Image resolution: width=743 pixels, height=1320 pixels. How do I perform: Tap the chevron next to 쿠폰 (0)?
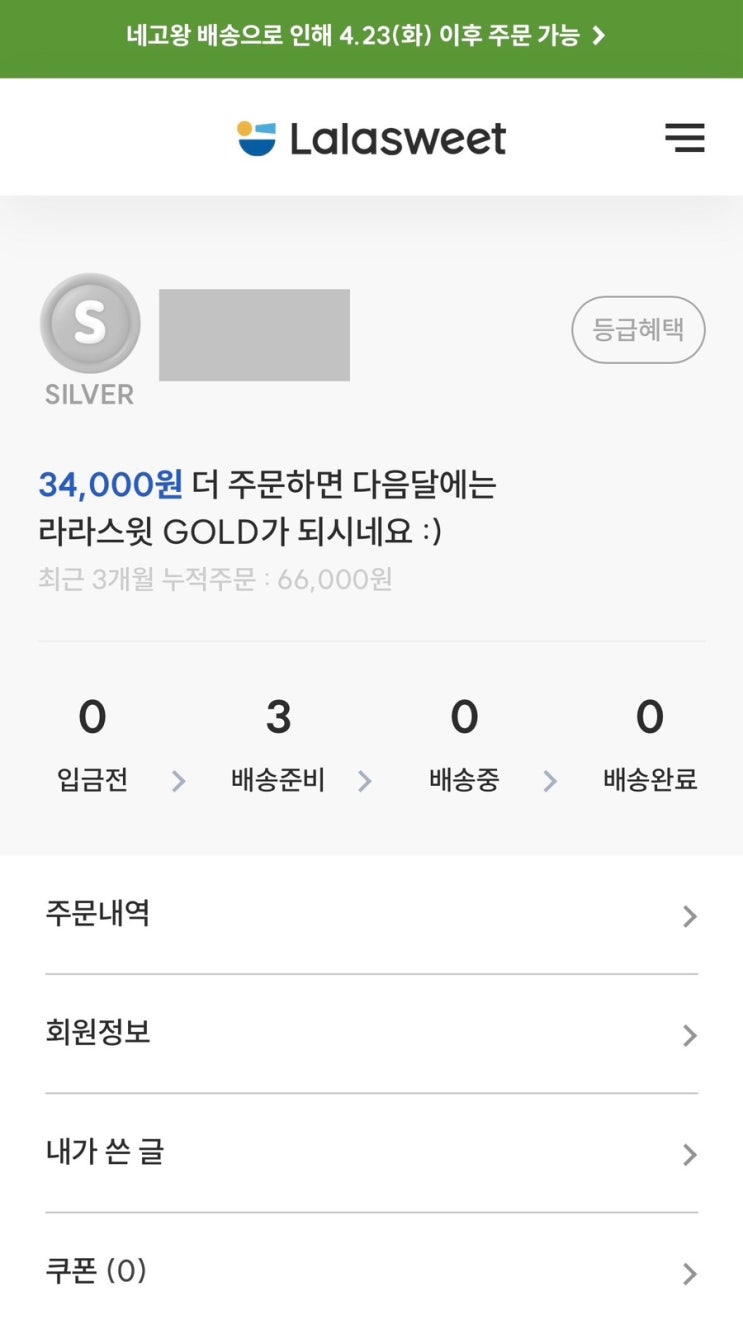click(689, 1274)
